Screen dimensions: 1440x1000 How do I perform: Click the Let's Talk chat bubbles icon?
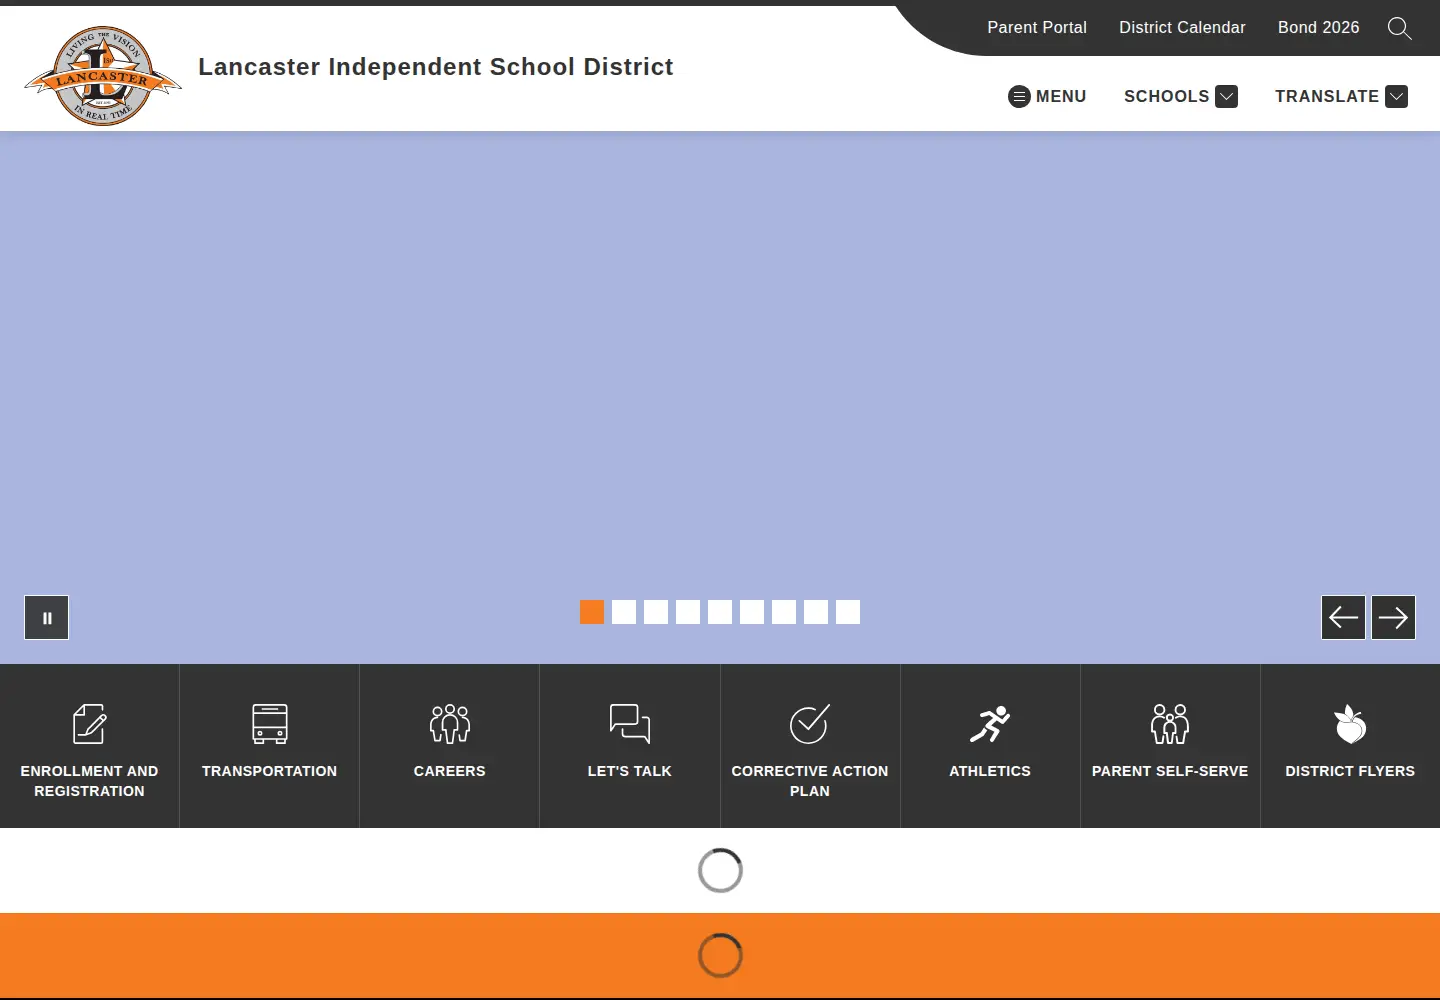tap(630, 724)
